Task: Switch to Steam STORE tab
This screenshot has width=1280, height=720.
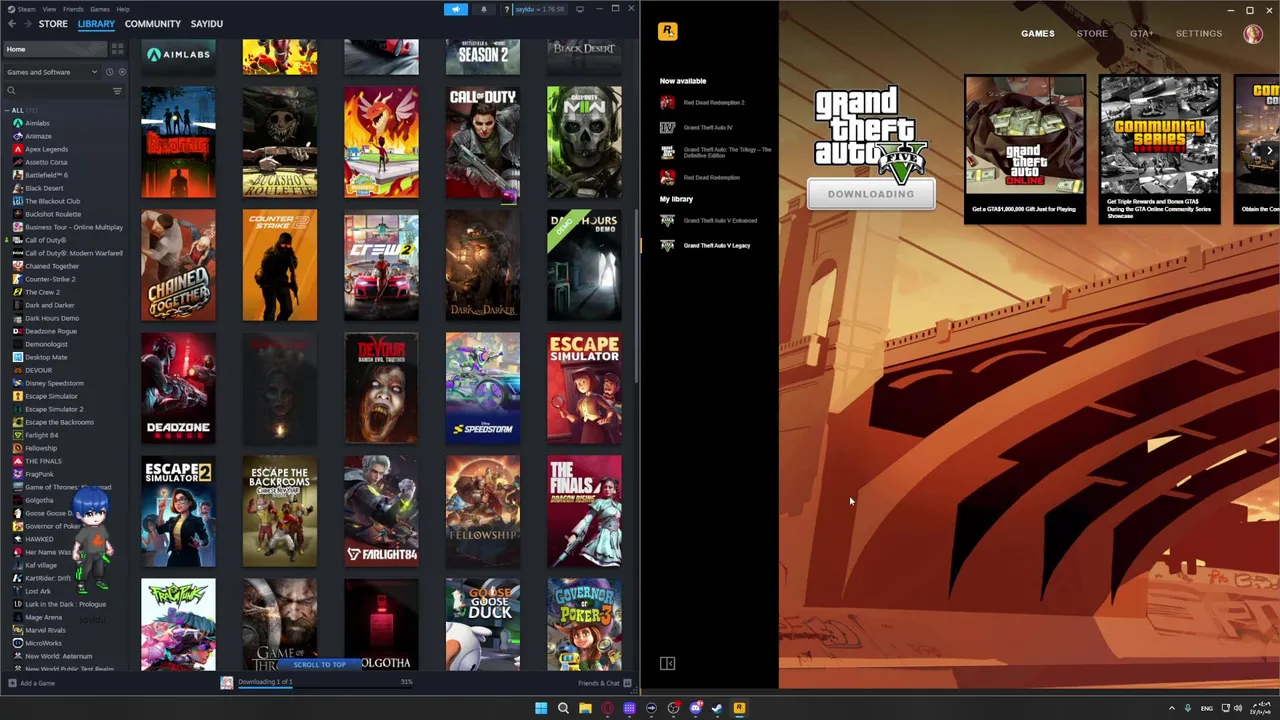Action: click(53, 24)
